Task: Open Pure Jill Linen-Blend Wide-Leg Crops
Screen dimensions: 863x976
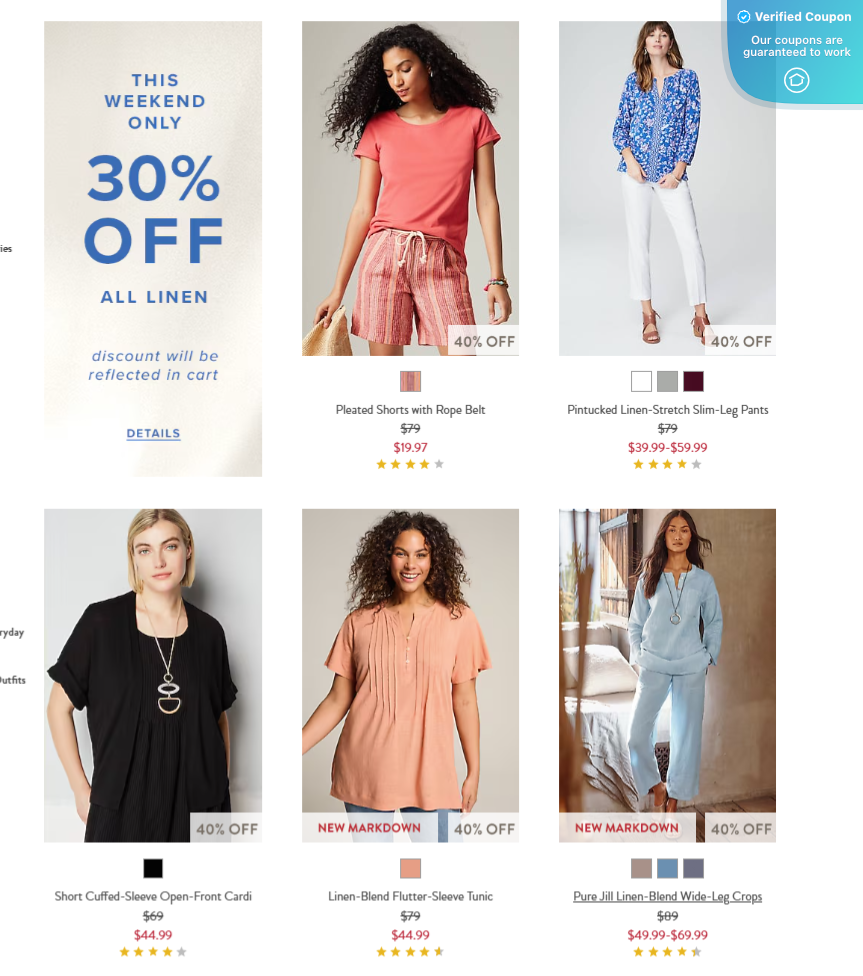Action: [x=667, y=896]
